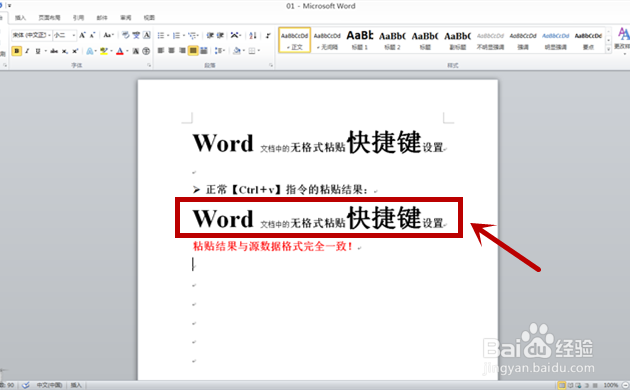Open Underline style dropdown arrow
Viewport: 630px width, 390px height.
pyautogui.click(x=45, y=51)
